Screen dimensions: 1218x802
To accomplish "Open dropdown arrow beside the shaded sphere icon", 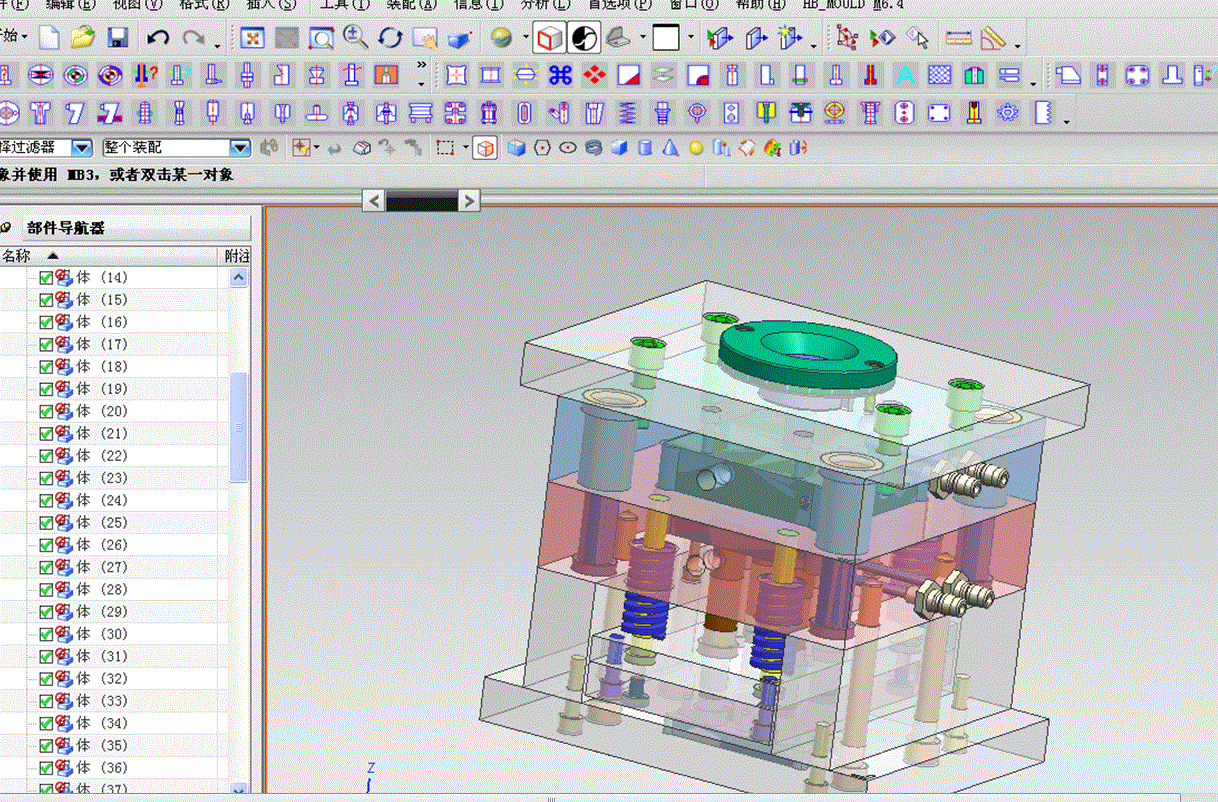I will pyautogui.click(x=525, y=39).
